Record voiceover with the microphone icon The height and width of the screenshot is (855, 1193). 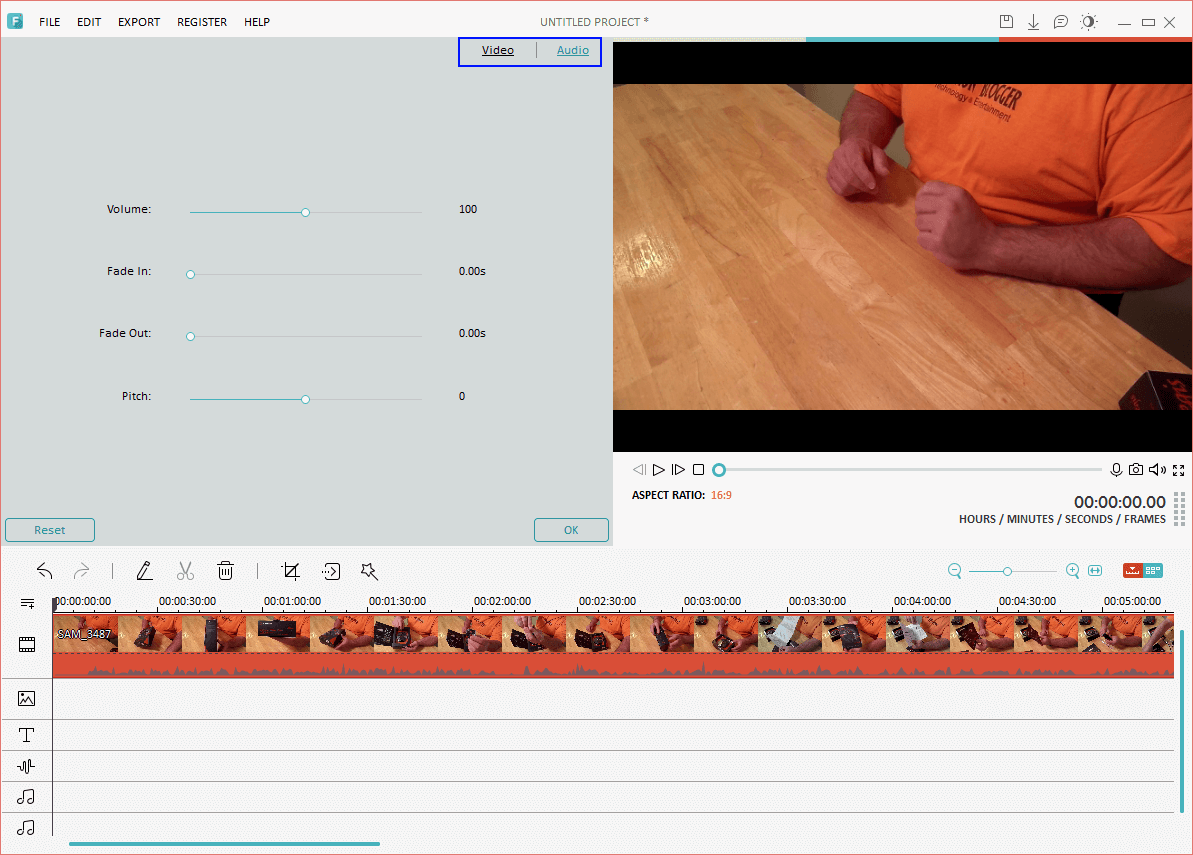pos(1116,470)
